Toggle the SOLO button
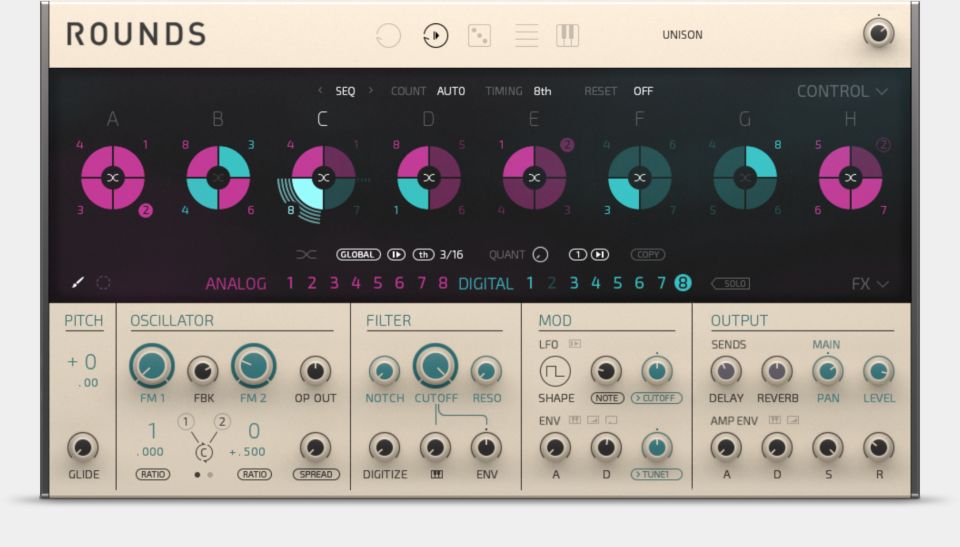 731,284
